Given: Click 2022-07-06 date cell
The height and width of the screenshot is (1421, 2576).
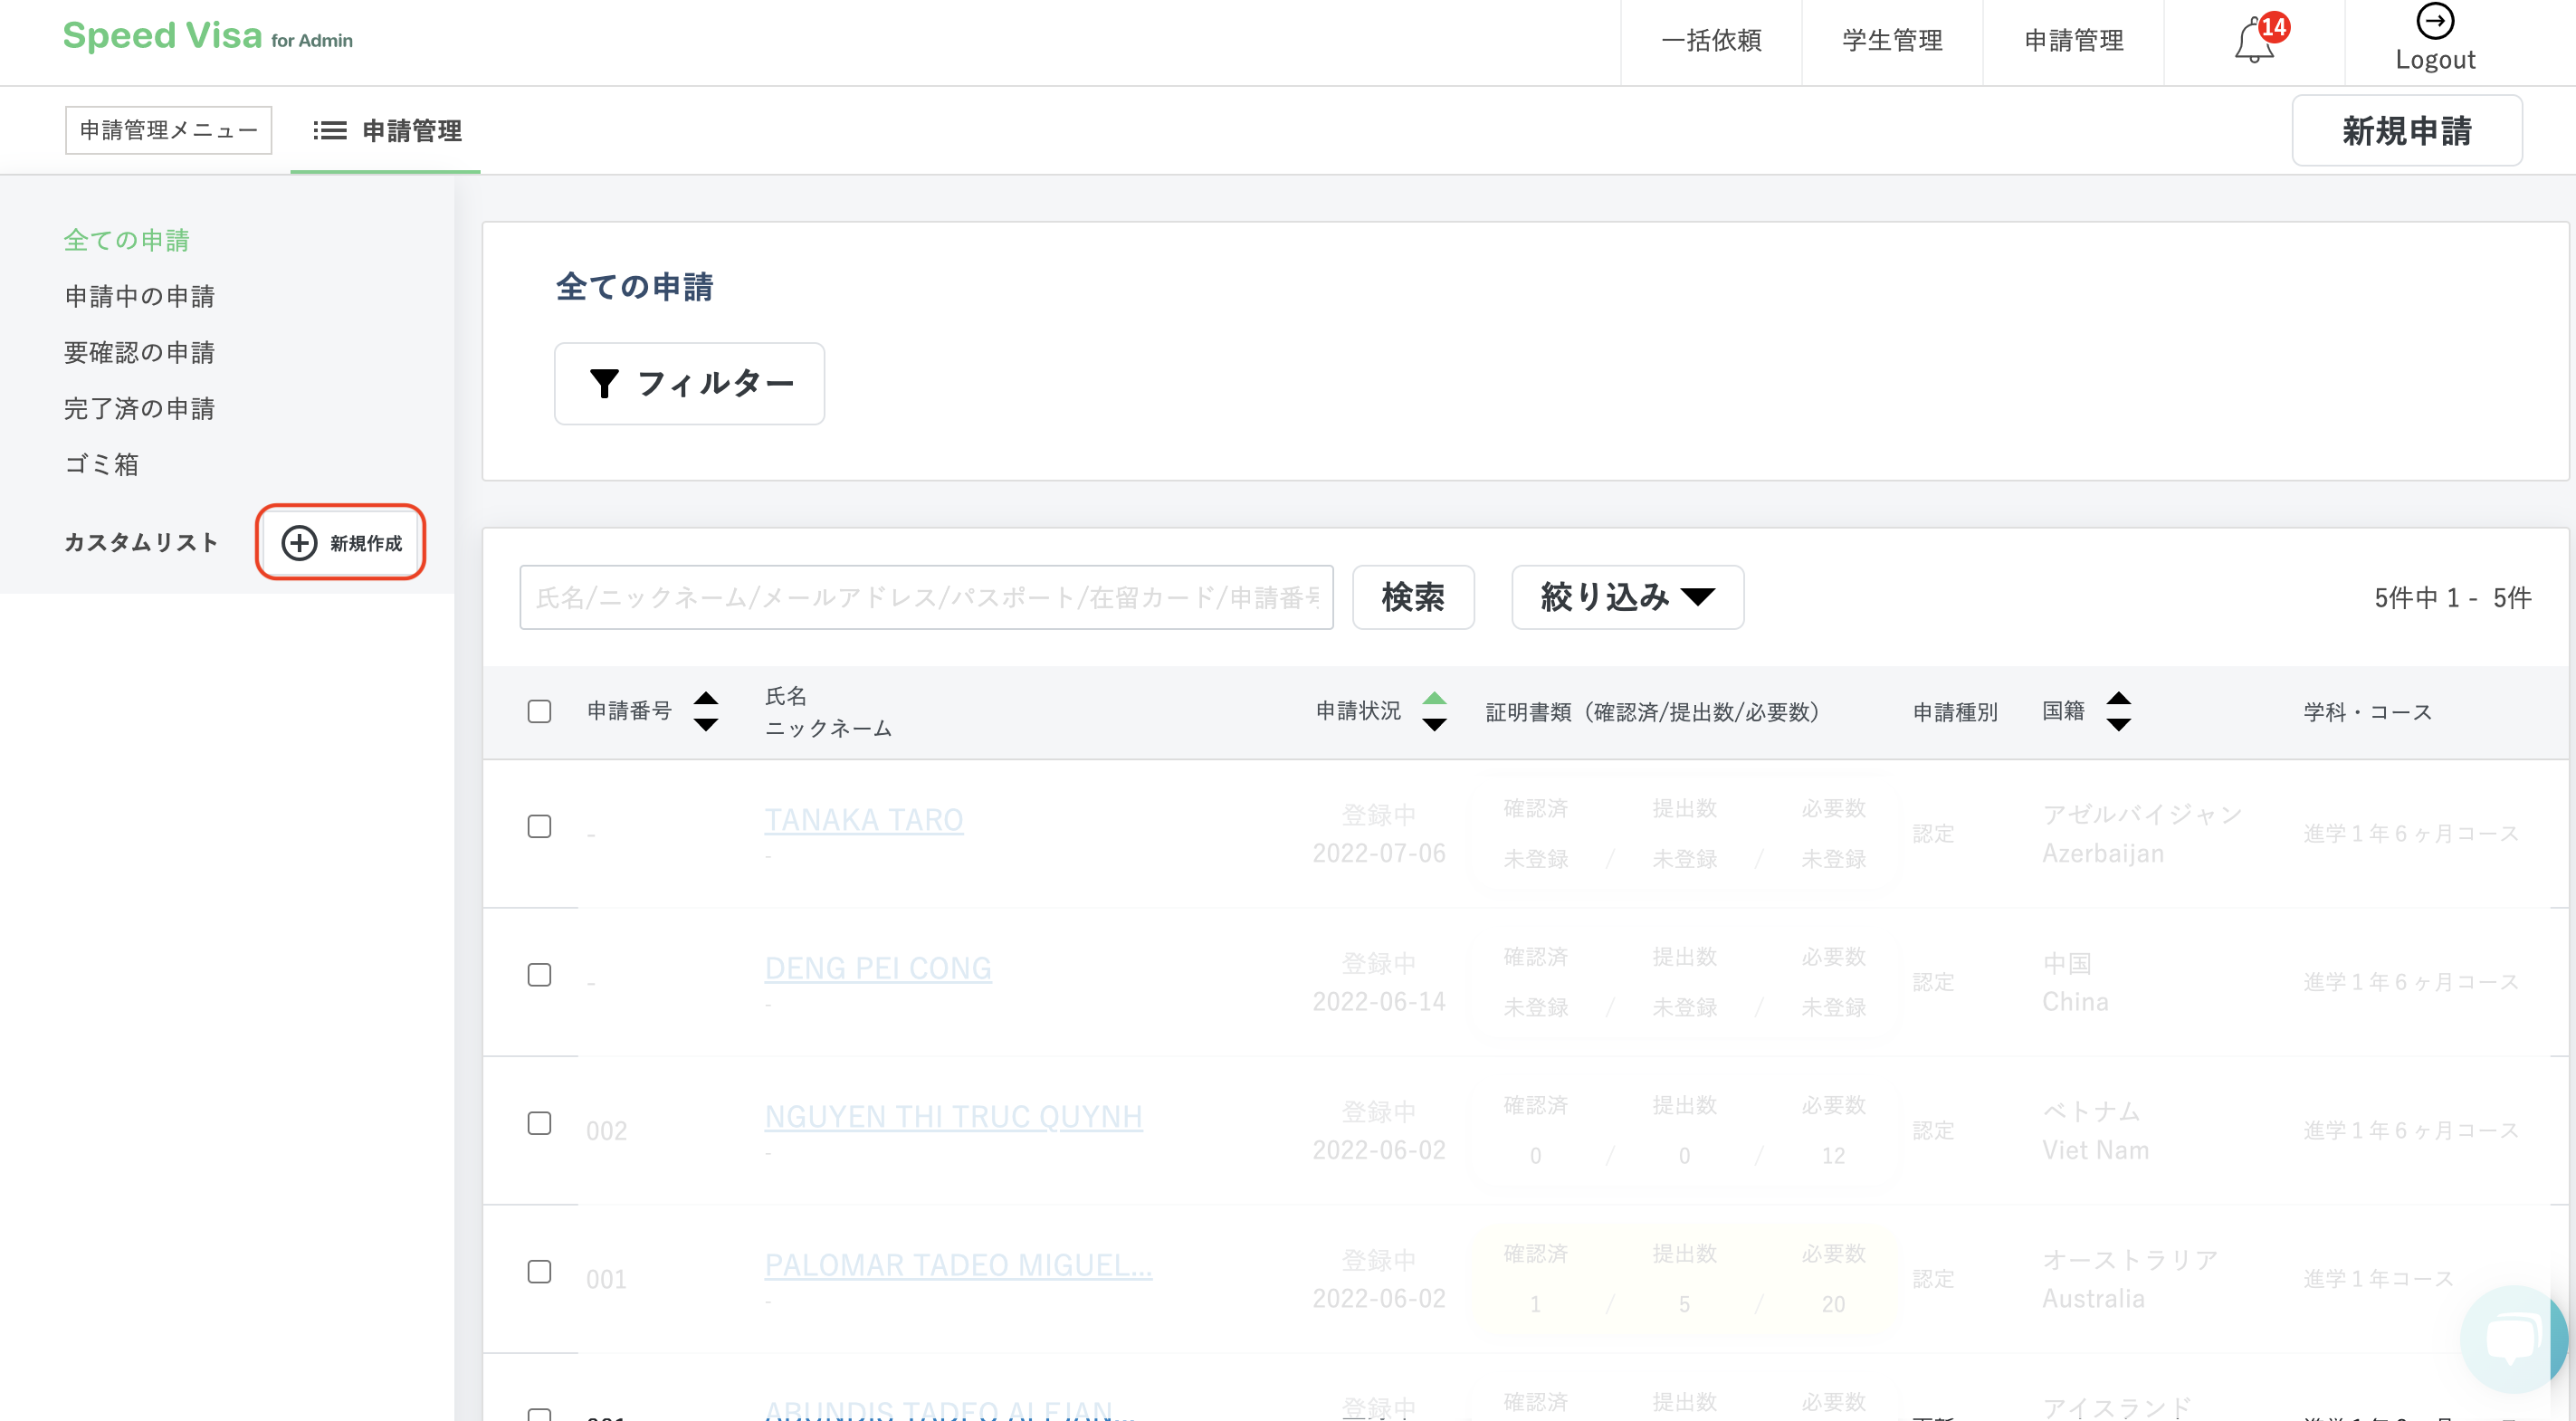Looking at the screenshot, I should pos(1379,853).
